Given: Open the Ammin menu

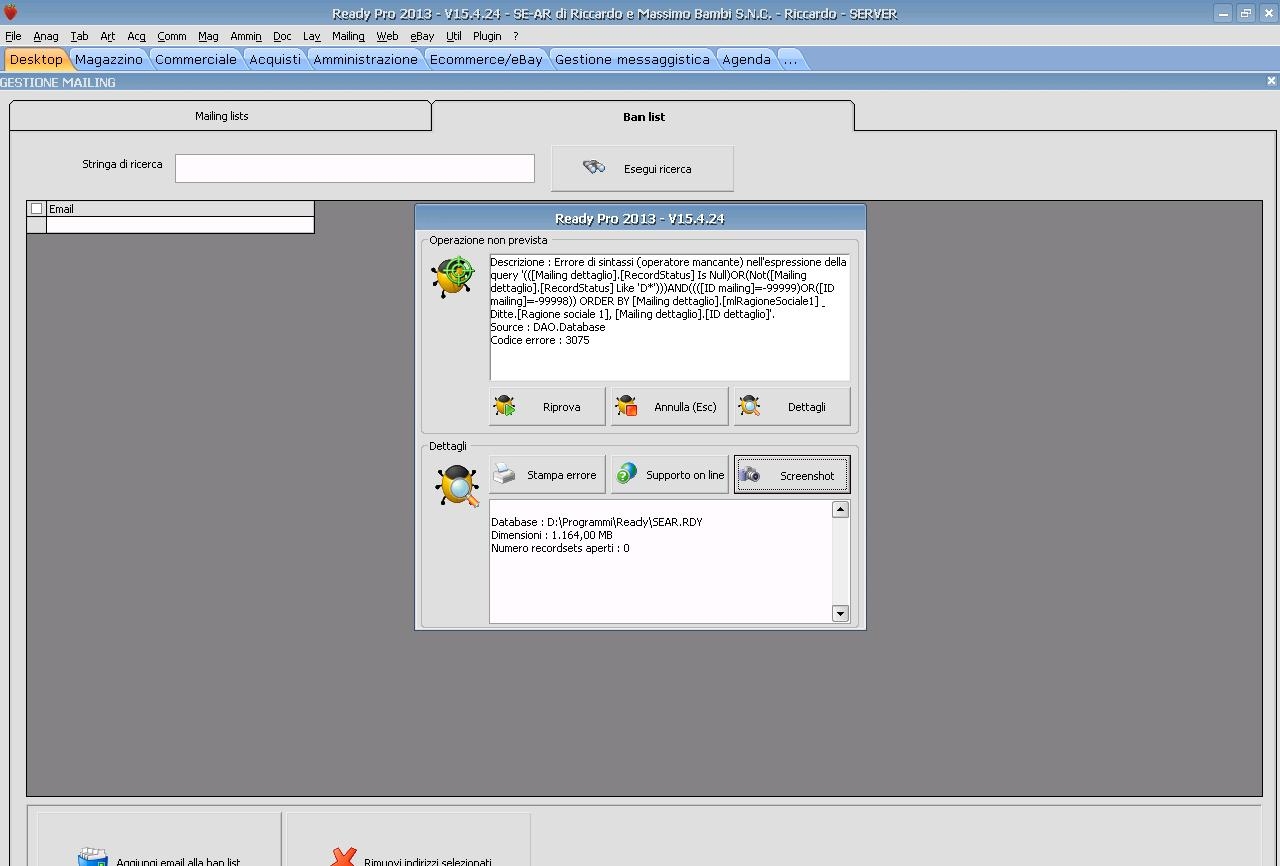Looking at the screenshot, I should point(246,36).
